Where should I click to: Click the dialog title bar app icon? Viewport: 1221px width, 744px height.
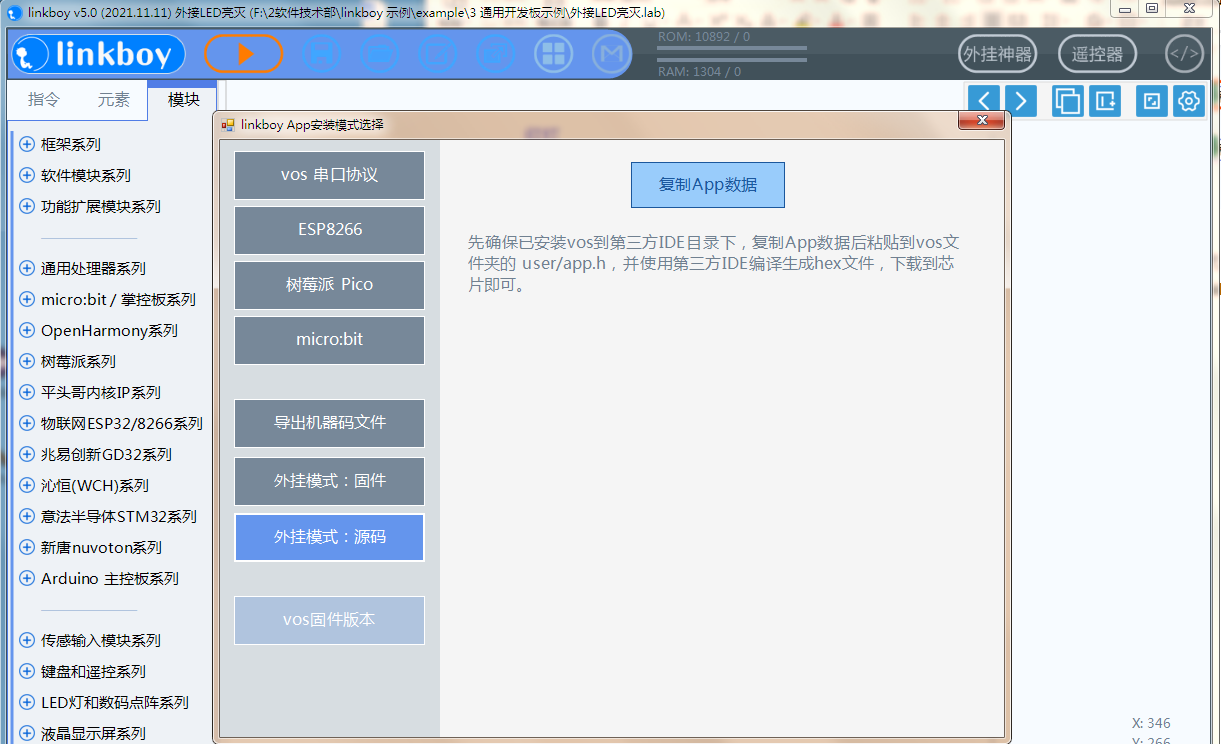(228, 125)
